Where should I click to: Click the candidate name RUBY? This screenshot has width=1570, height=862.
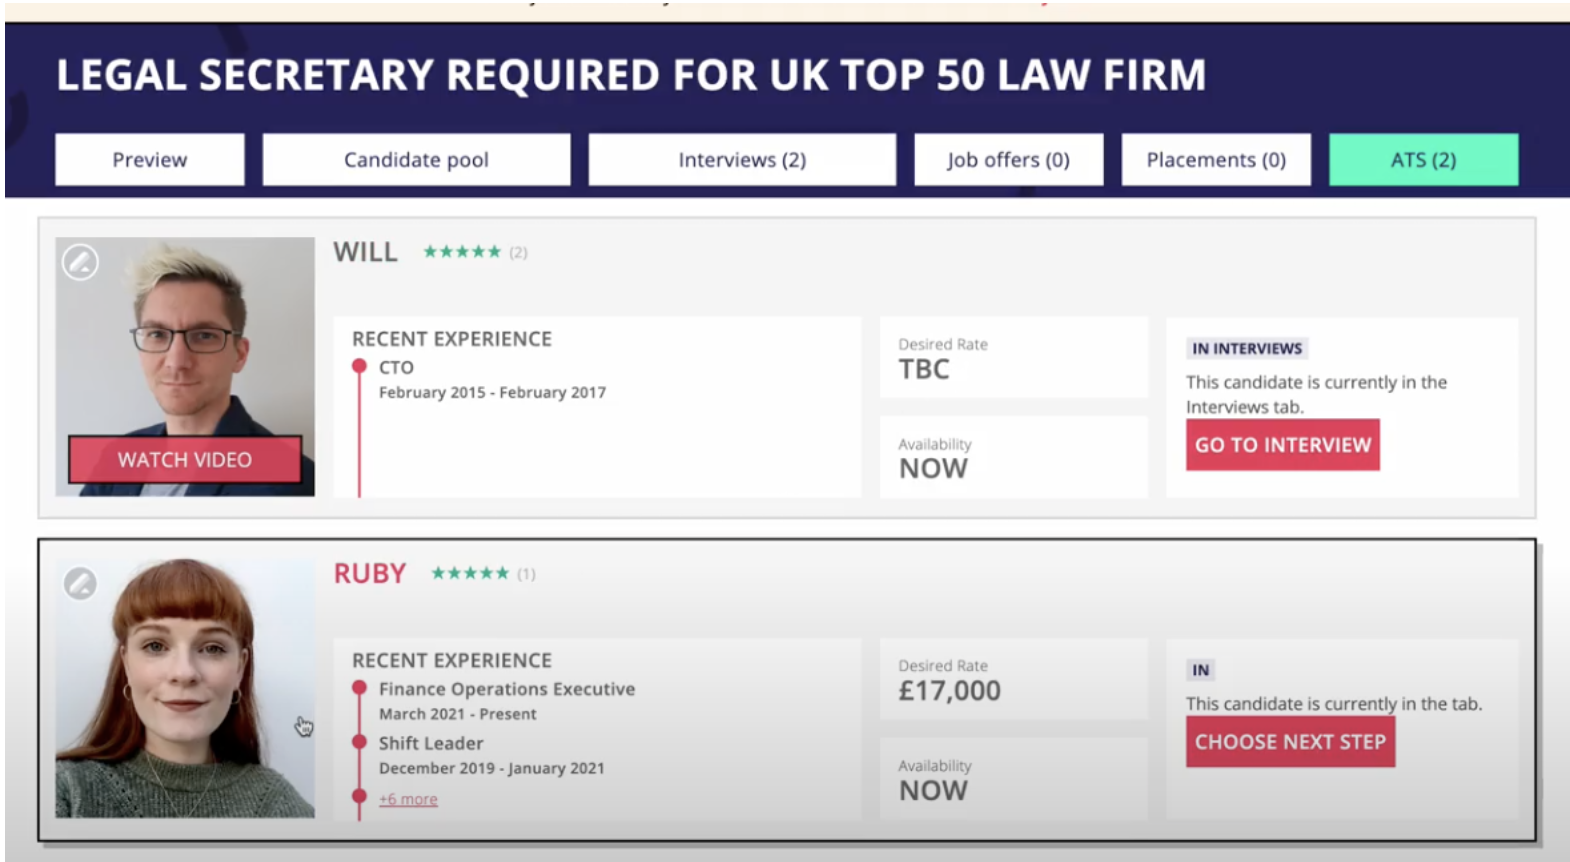click(370, 573)
